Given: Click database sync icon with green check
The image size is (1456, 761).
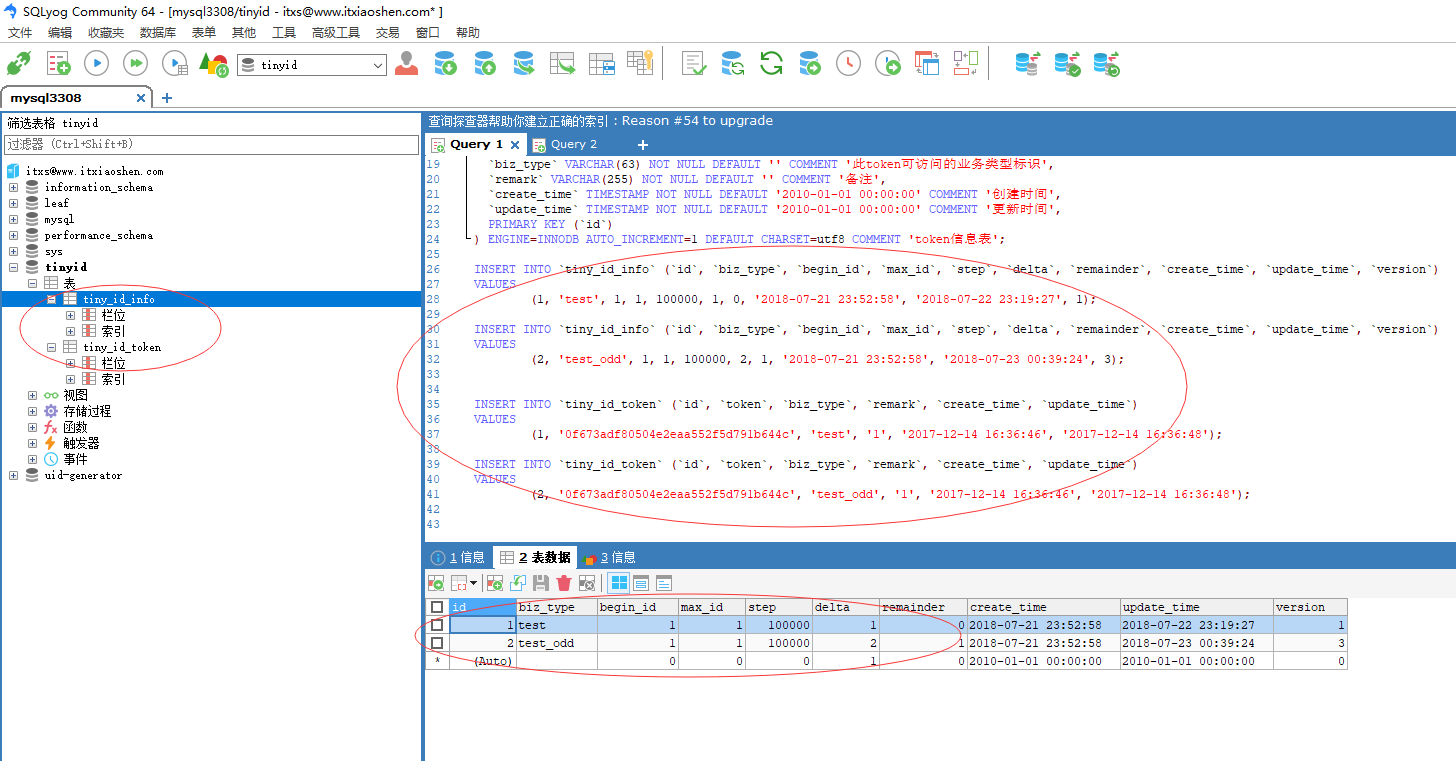Looking at the screenshot, I should click(x=1067, y=64).
